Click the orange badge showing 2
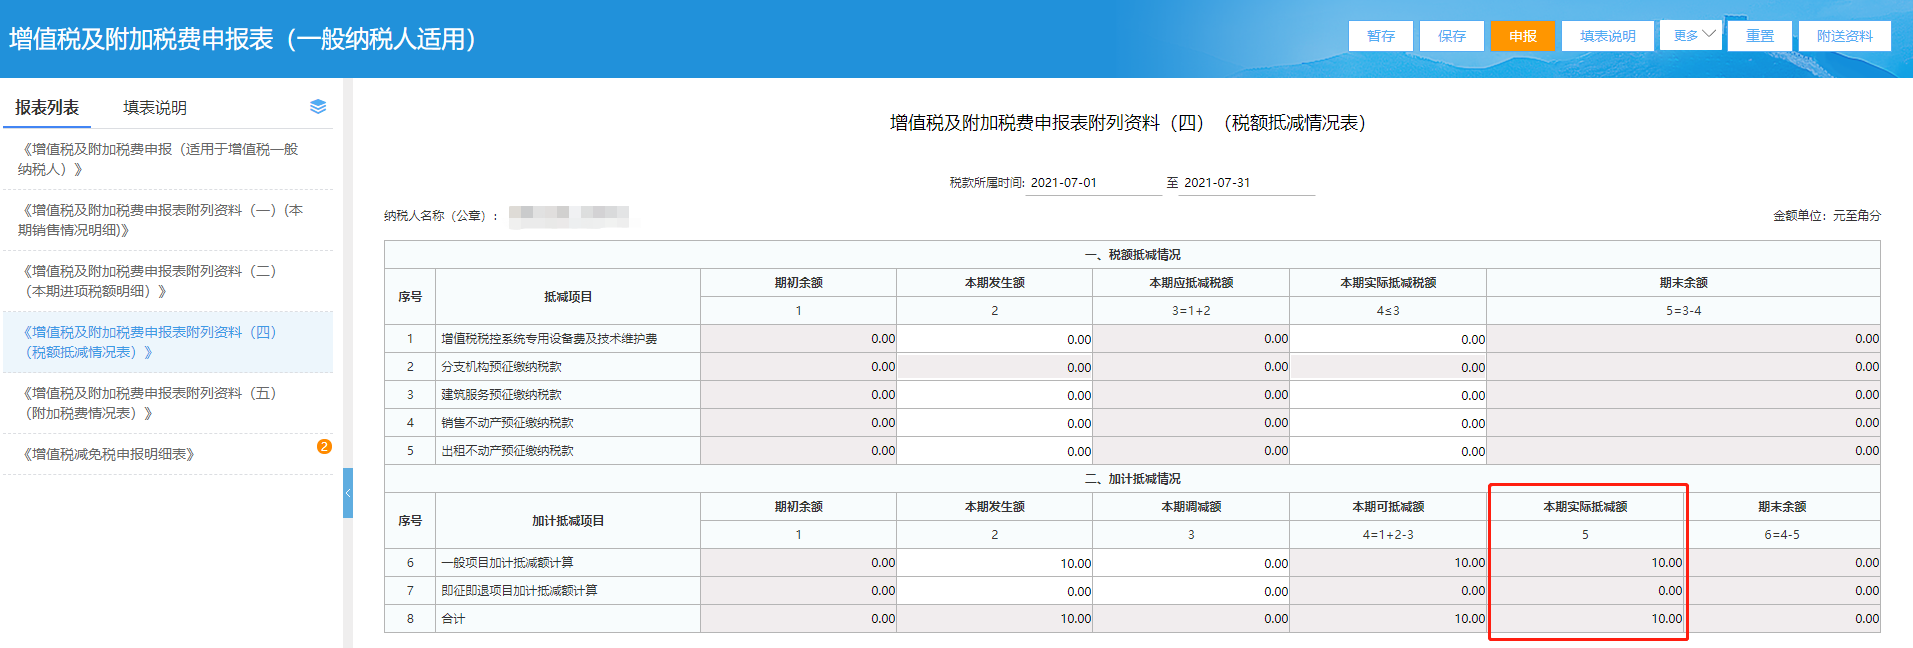 [324, 447]
